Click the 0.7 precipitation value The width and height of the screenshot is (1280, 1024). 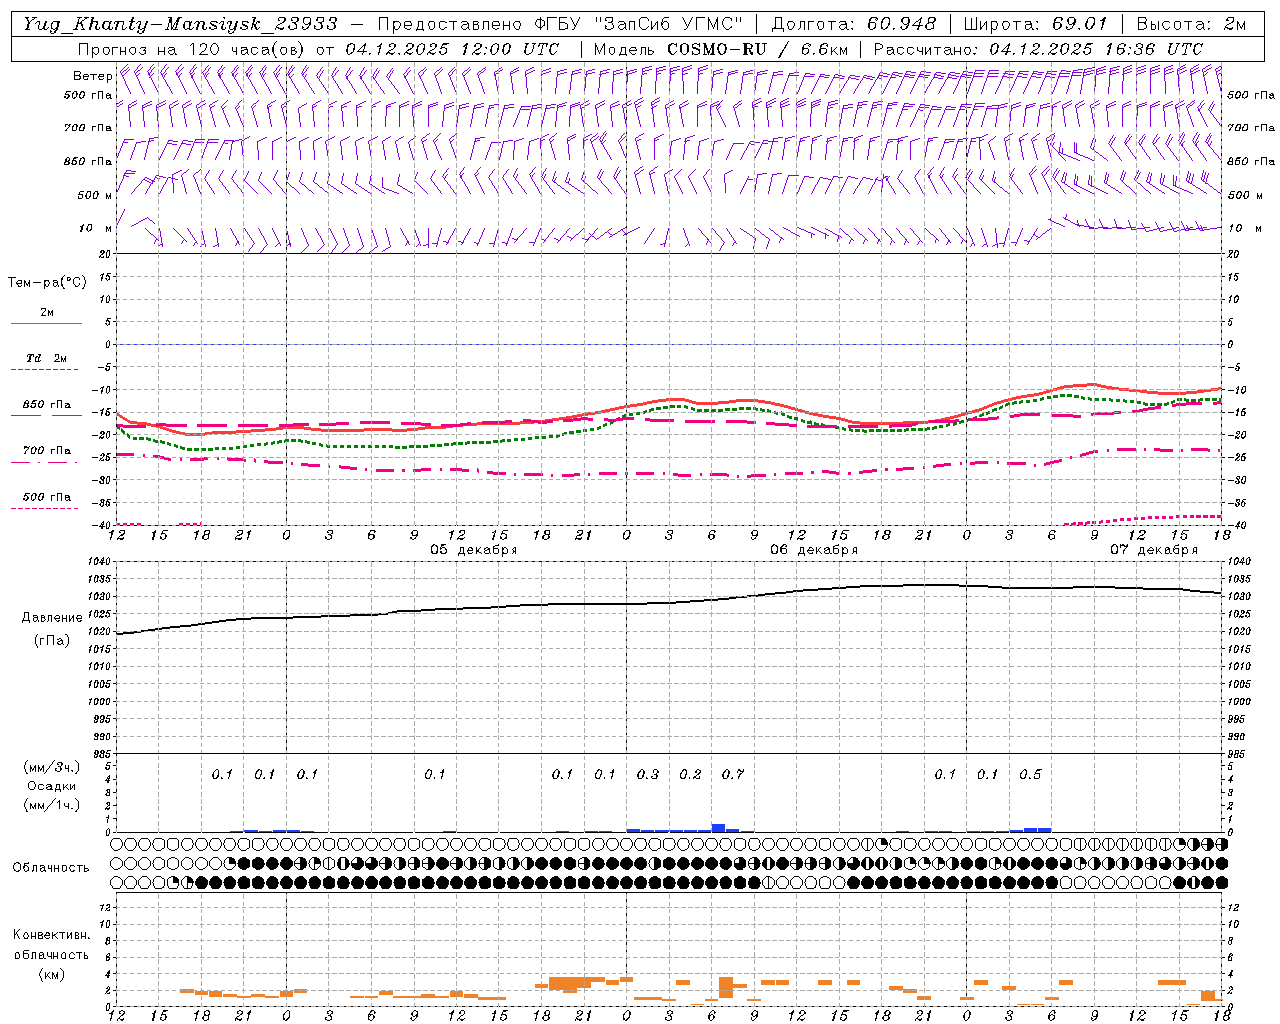[x=733, y=774]
